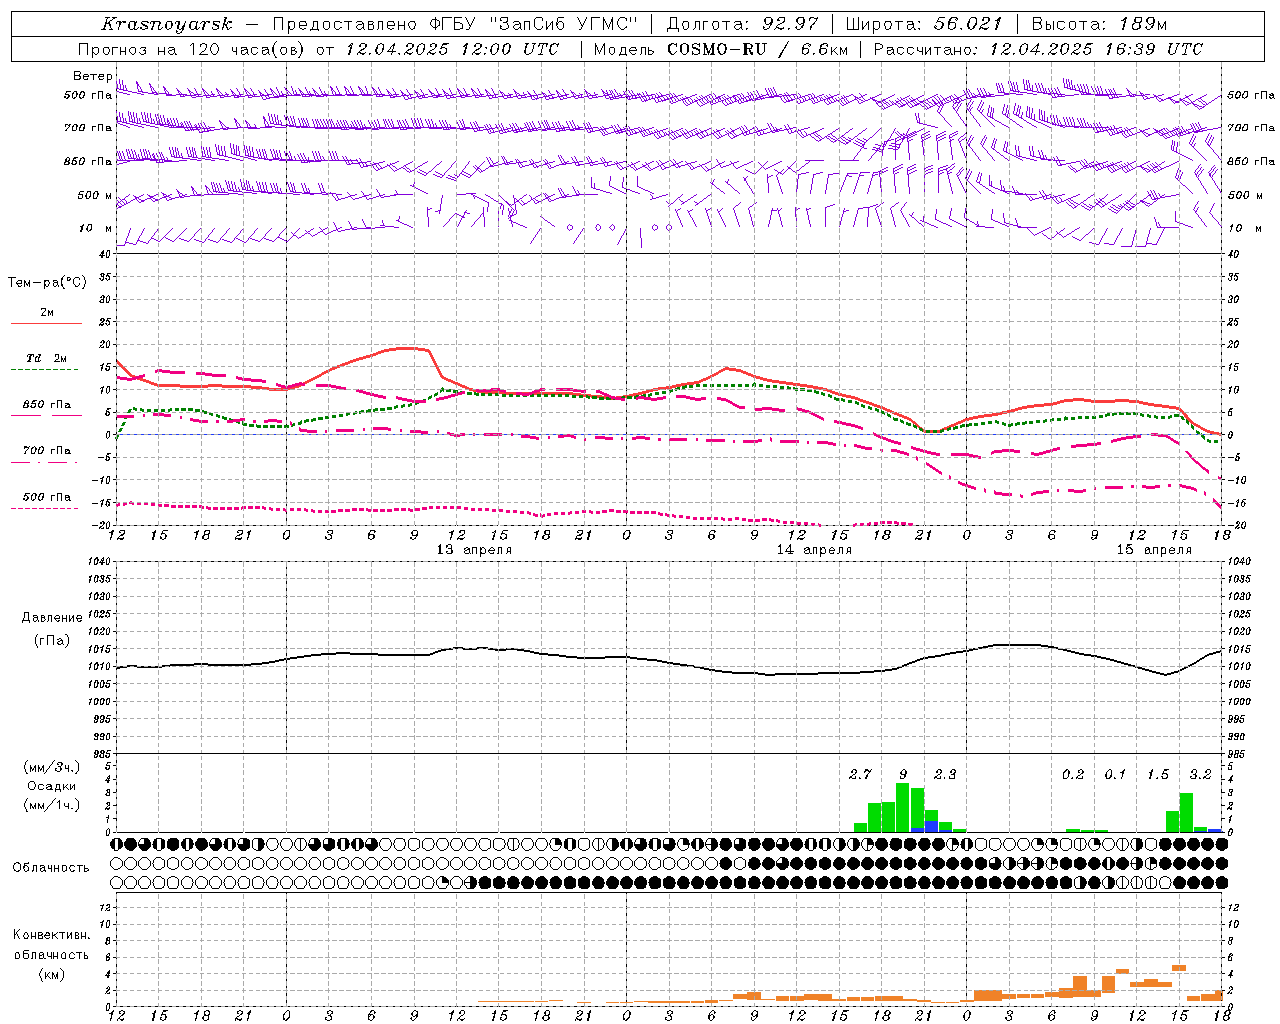Select the "Предоставлено ФГБУ ЗапСиб УГМС" header text

coord(455,24)
